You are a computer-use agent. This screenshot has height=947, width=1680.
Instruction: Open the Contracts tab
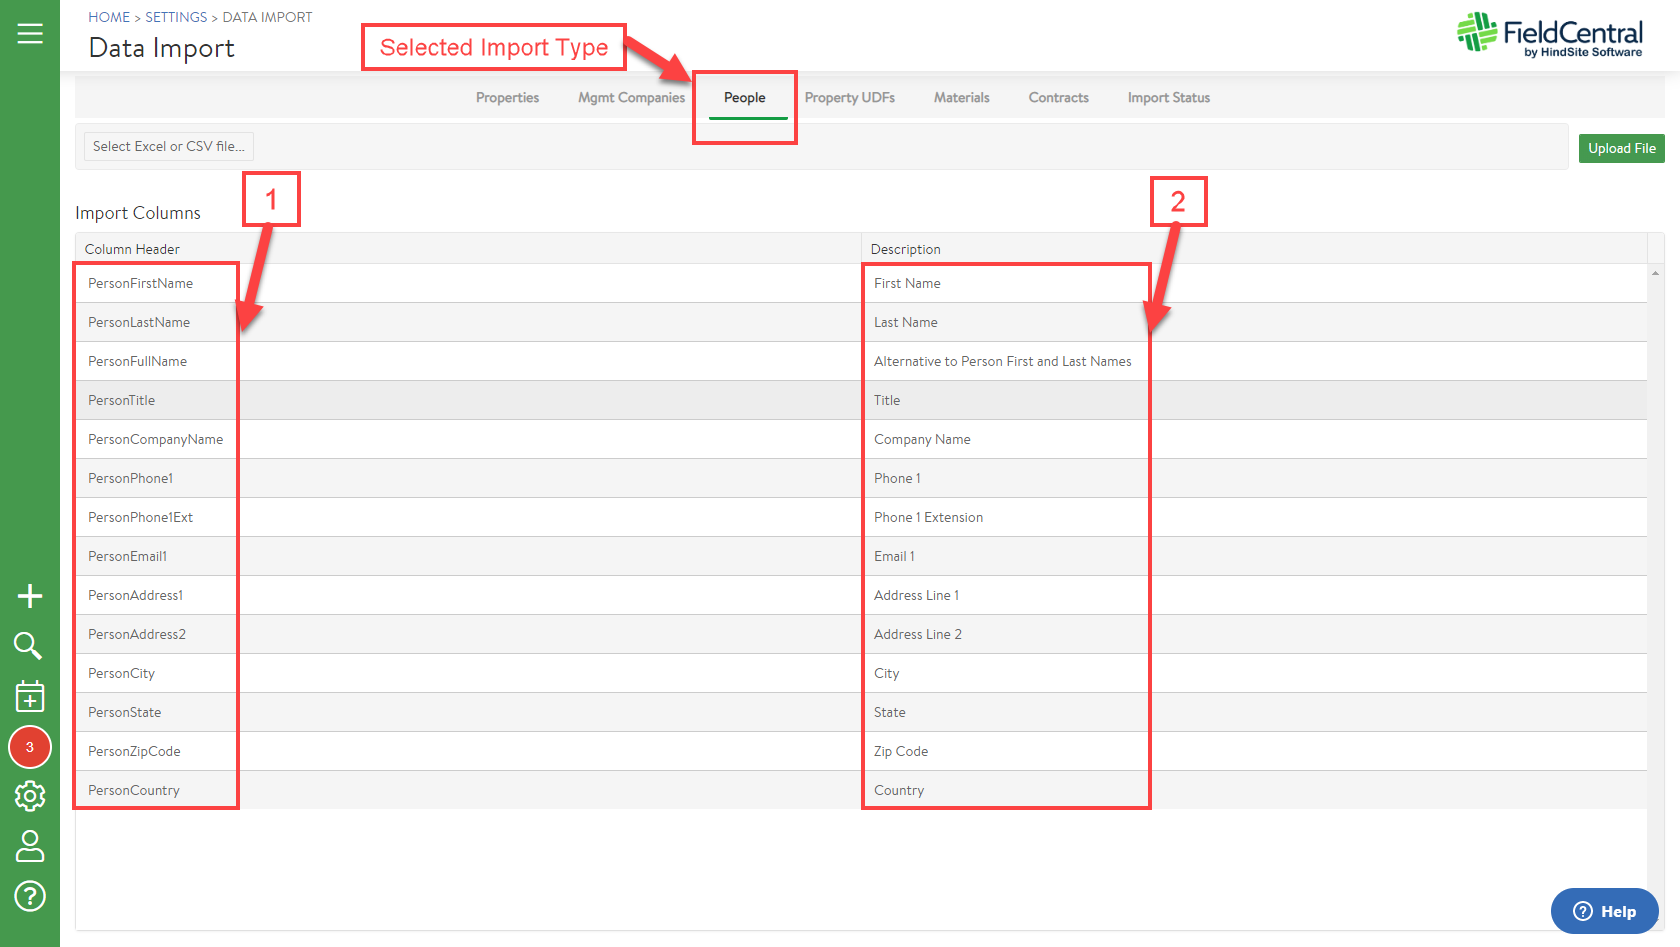click(1058, 98)
